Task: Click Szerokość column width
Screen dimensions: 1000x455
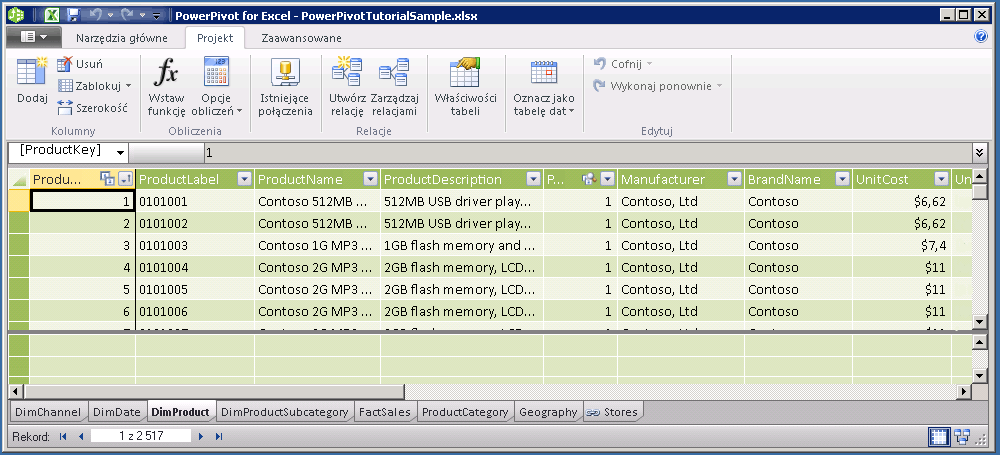Action: 92,108
